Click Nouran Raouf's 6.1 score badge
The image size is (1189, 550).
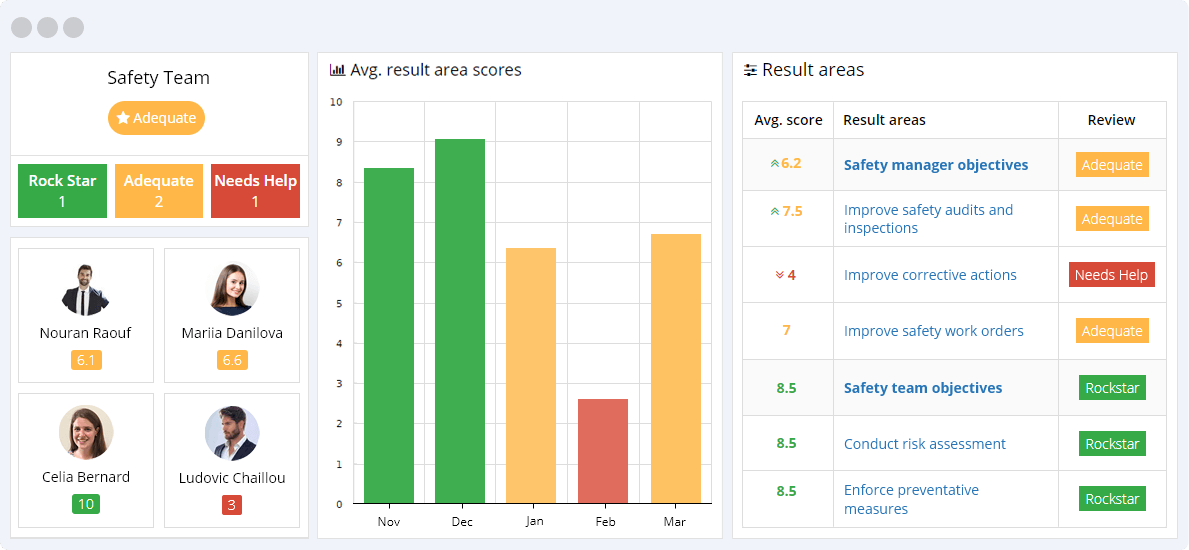tap(86, 360)
